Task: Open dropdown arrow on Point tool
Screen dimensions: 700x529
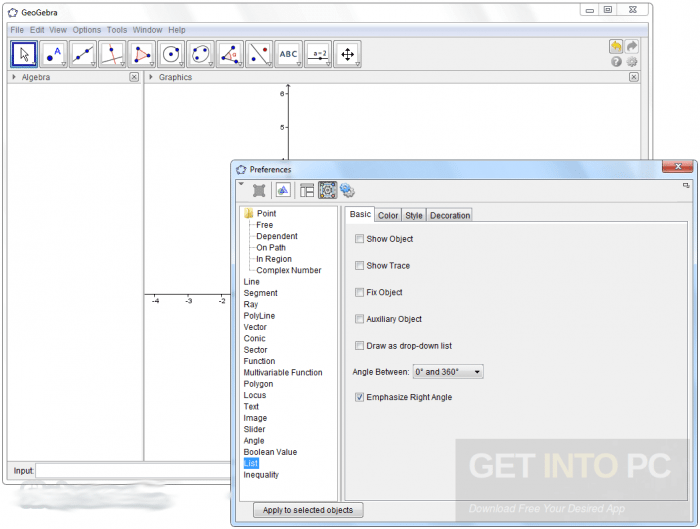Action: (x=63, y=64)
